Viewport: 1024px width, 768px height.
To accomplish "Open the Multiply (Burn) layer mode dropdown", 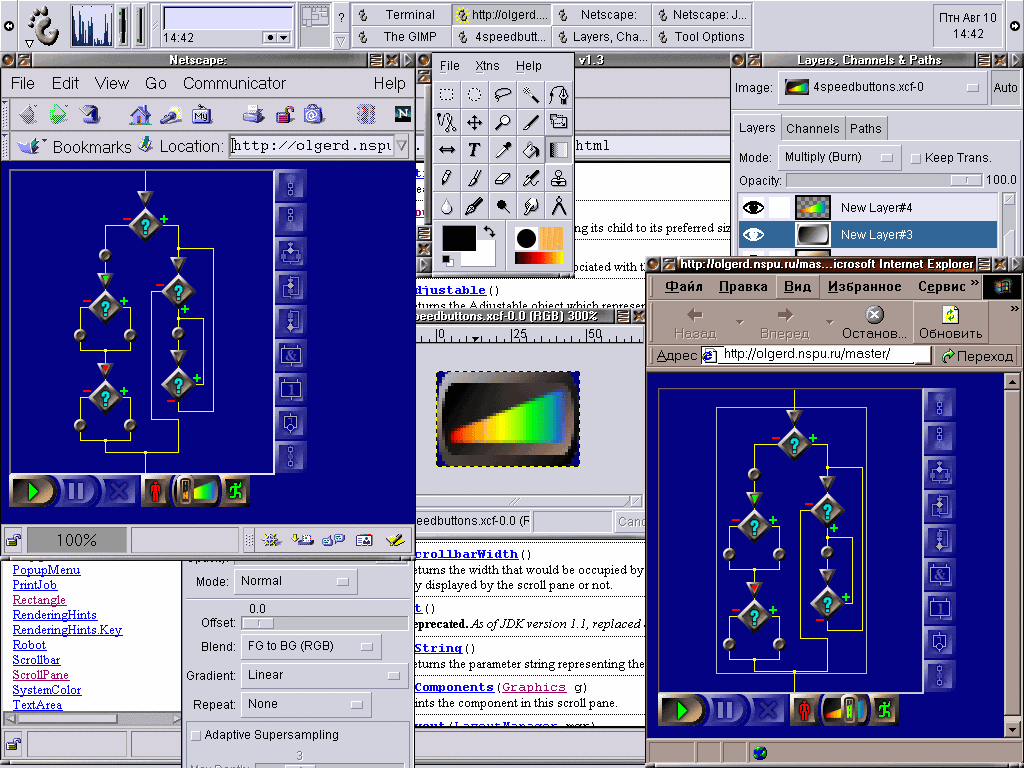I will (x=840, y=157).
